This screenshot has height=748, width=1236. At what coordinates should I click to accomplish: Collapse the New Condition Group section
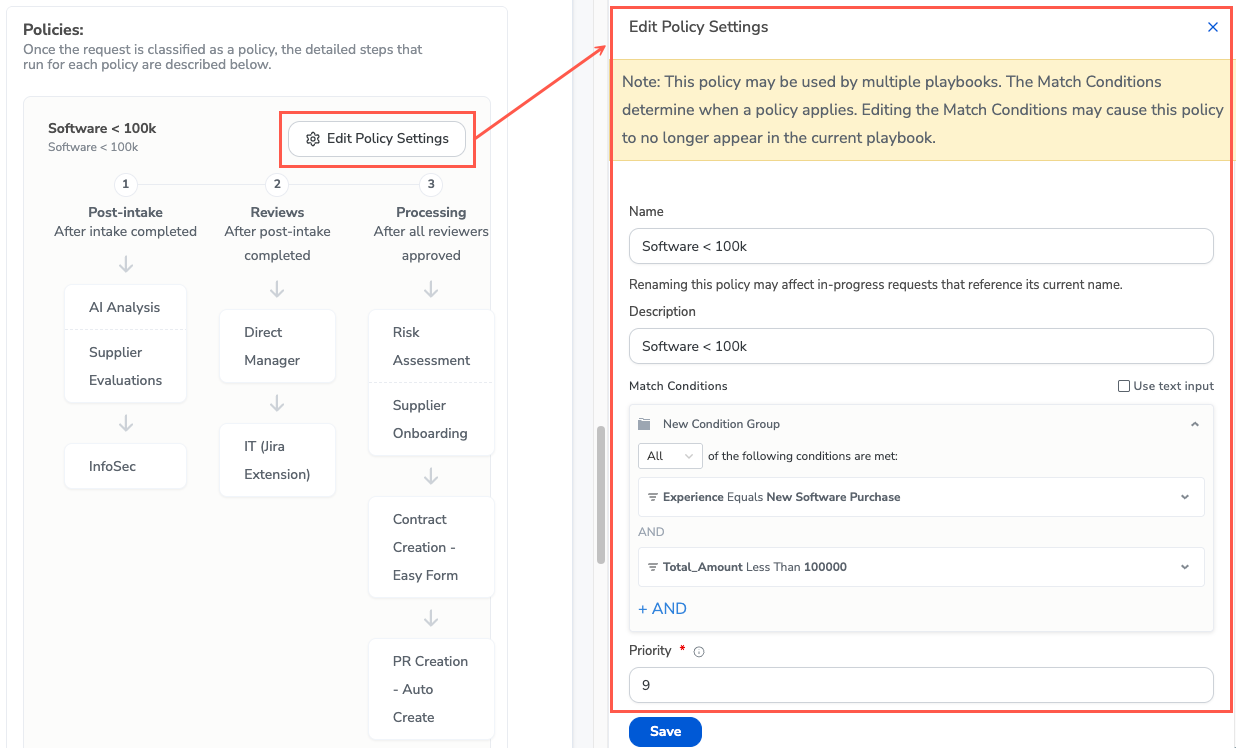coord(1194,424)
